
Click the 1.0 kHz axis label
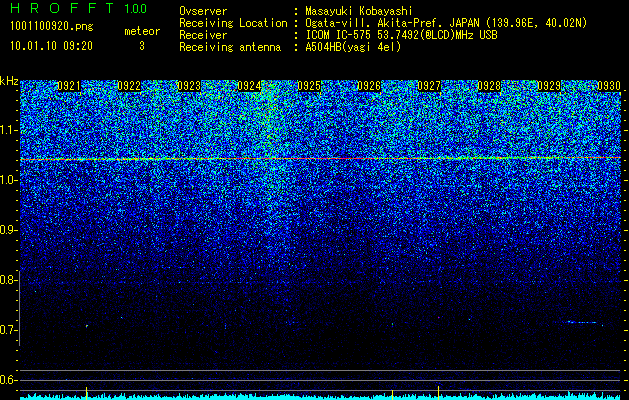(8, 180)
